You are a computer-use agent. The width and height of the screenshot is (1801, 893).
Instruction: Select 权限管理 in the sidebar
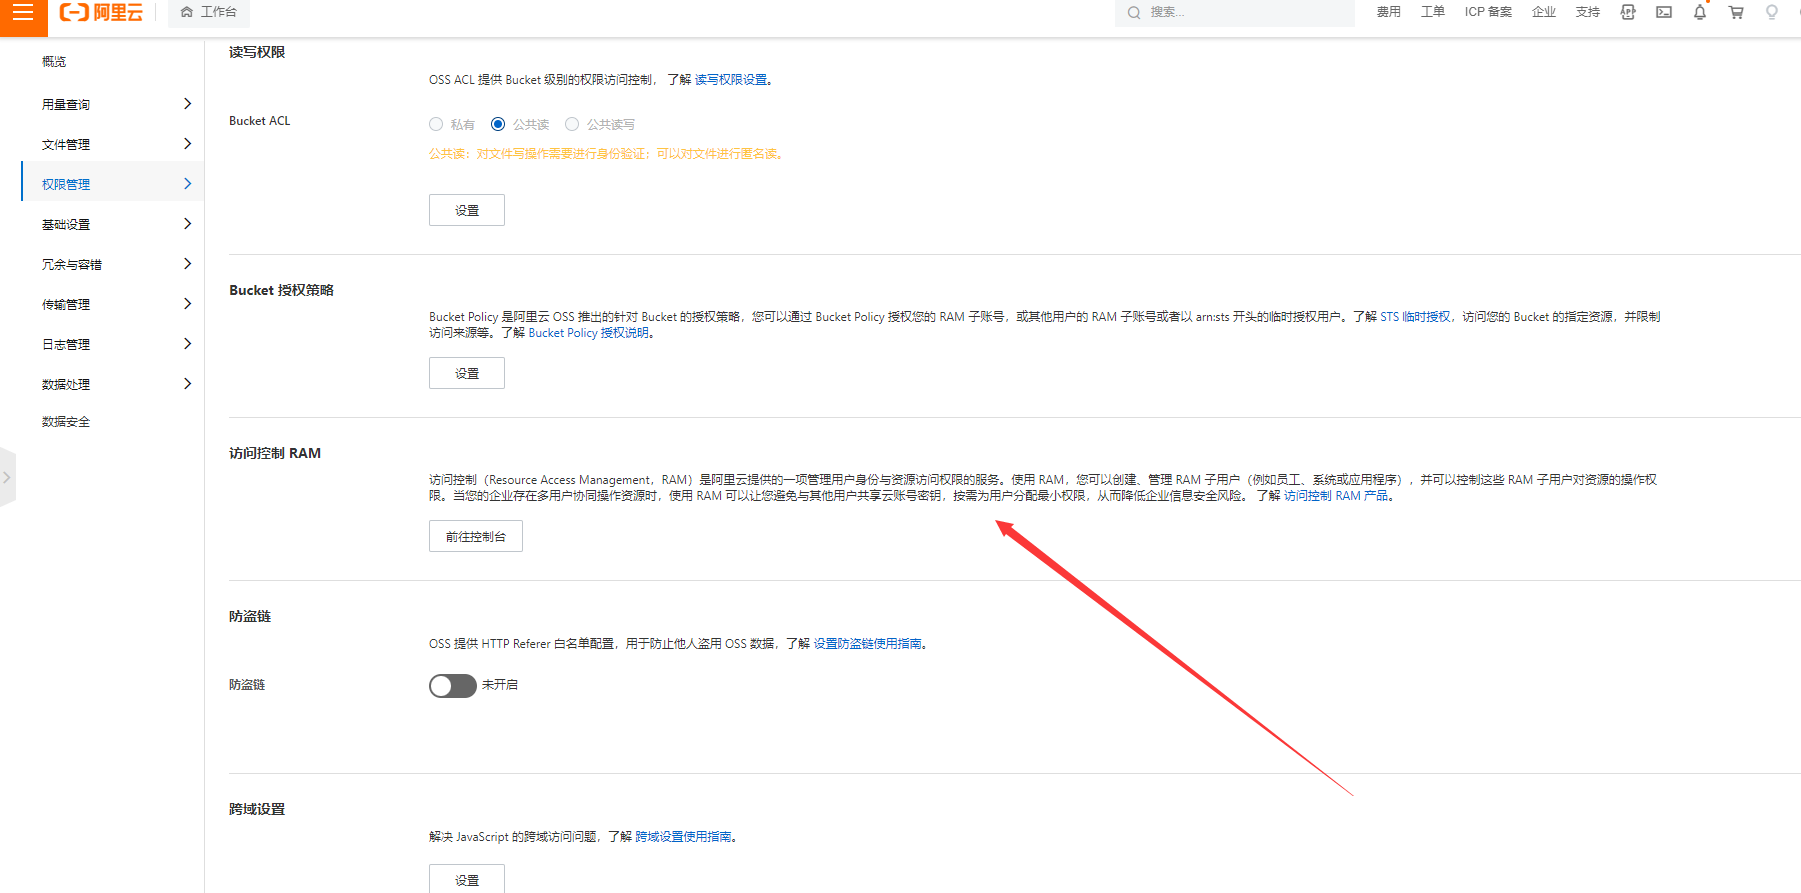66,185
